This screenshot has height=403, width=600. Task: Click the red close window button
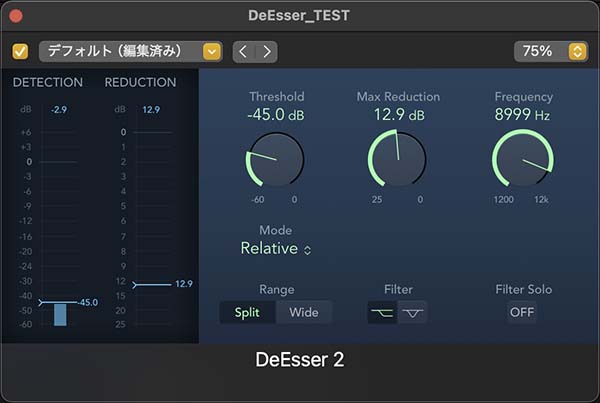pyautogui.click(x=17, y=16)
